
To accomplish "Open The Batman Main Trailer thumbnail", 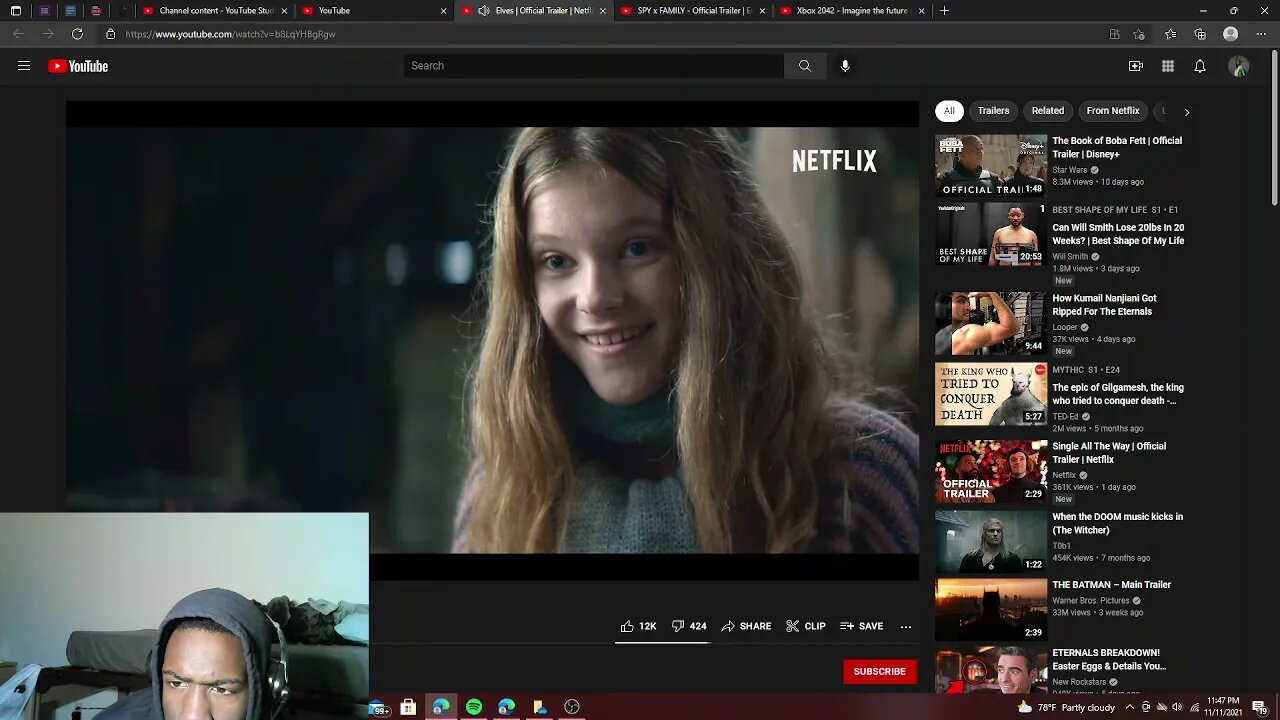I will click(x=990, y=608).
